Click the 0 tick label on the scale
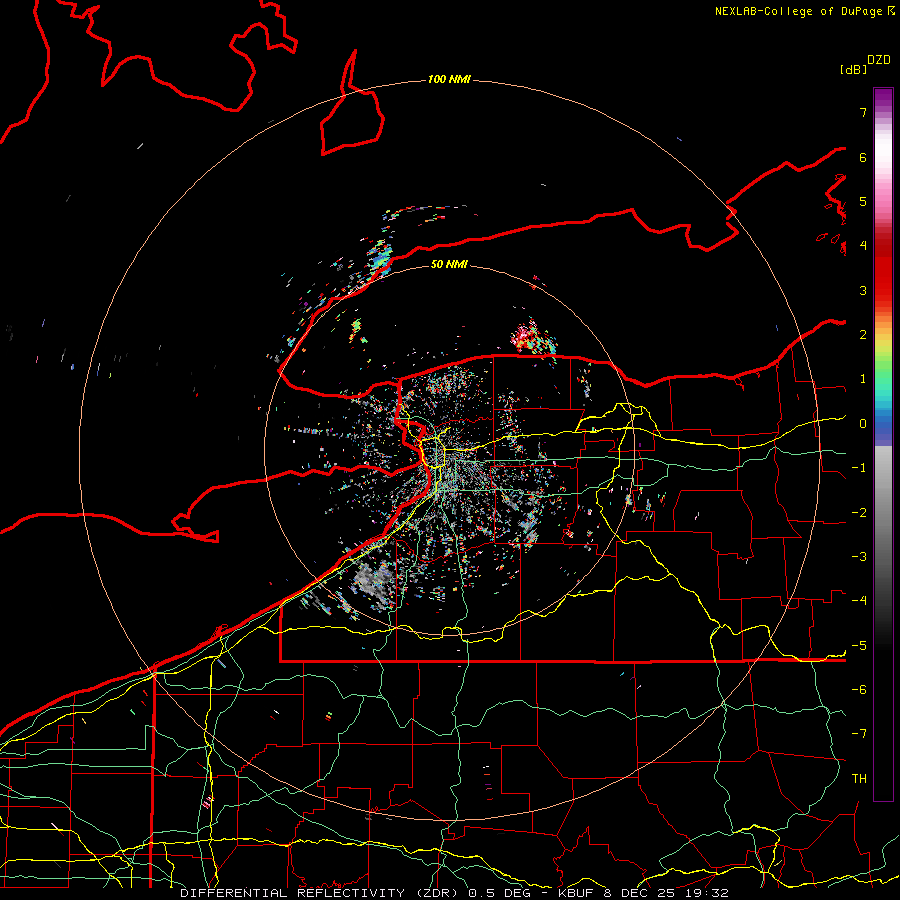The width and height of the screenshot is (900, 900). coord(862,423)
